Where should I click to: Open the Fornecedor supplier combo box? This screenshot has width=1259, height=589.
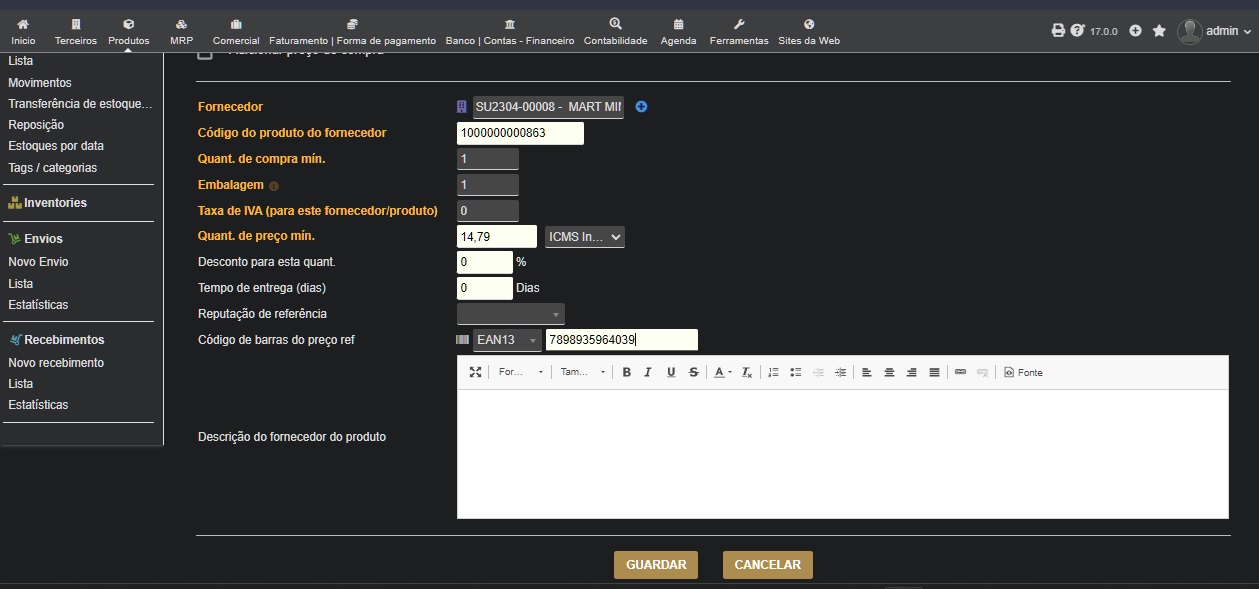point(548,106)
